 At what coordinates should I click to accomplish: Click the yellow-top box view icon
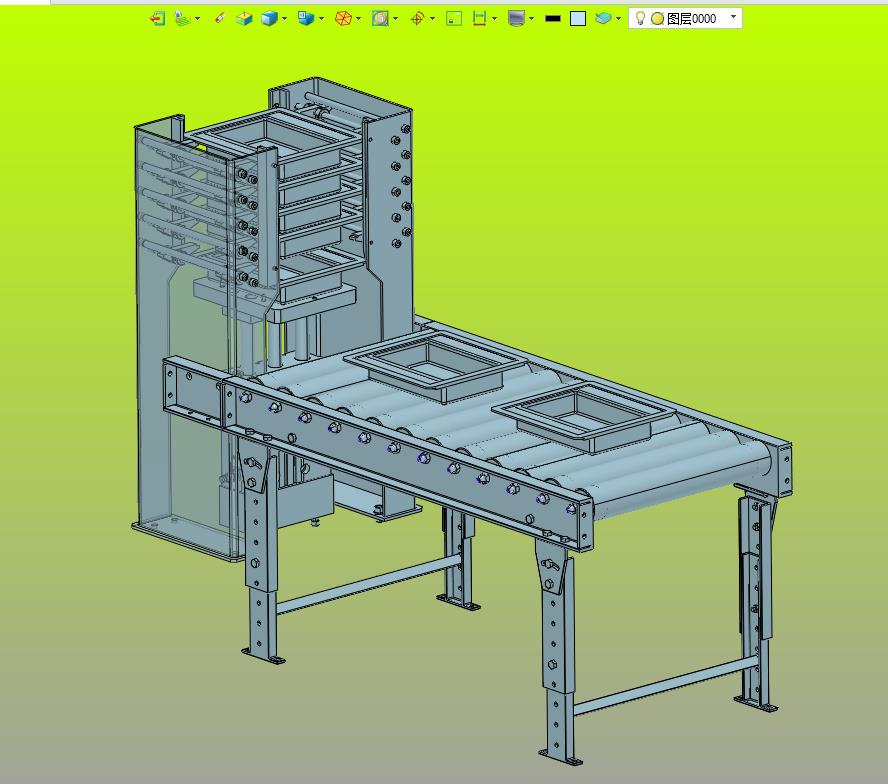point(244,19)
